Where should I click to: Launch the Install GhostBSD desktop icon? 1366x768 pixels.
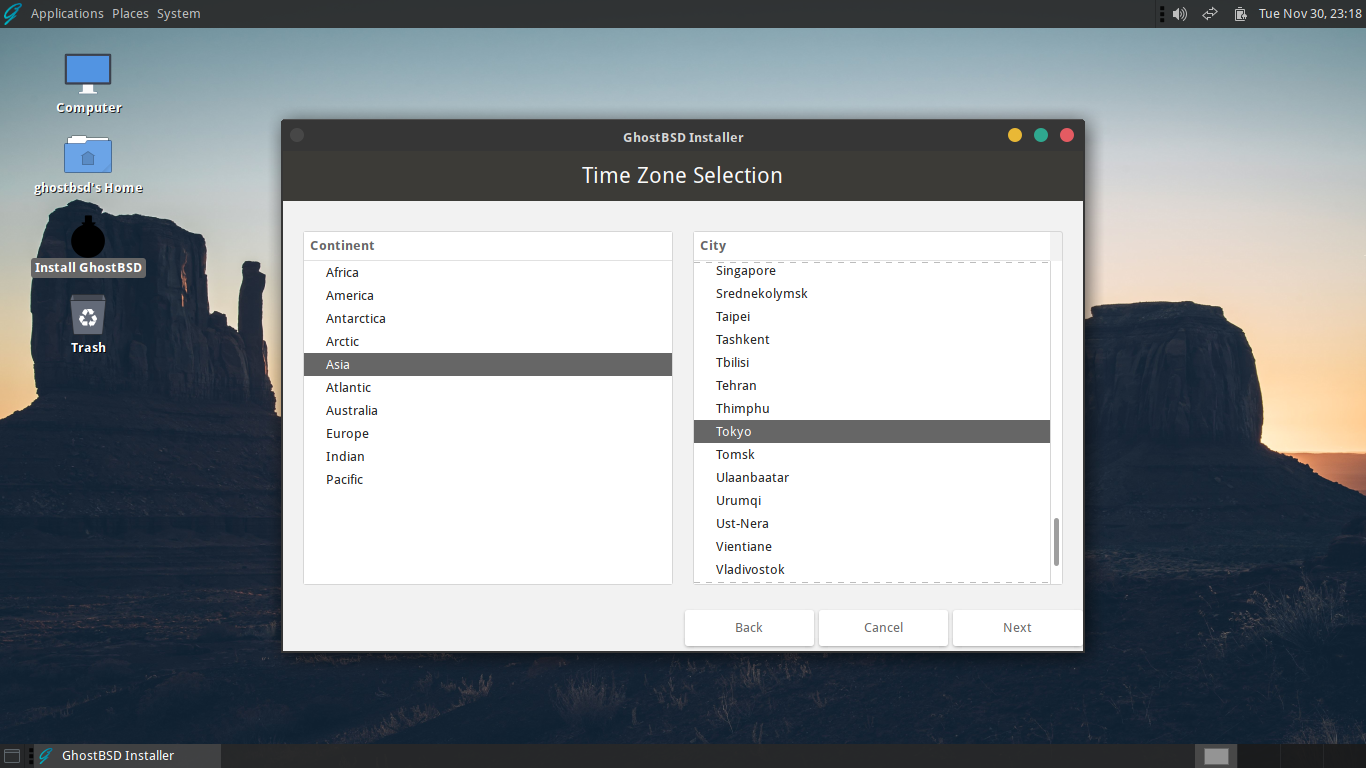tap(88, 237)
